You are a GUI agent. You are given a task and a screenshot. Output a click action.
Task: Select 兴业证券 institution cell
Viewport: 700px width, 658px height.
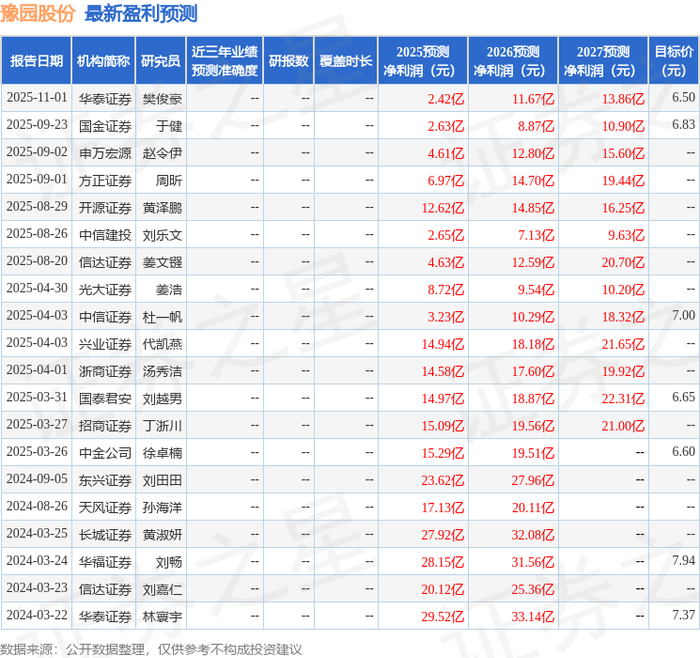click(x=105, y=344)
